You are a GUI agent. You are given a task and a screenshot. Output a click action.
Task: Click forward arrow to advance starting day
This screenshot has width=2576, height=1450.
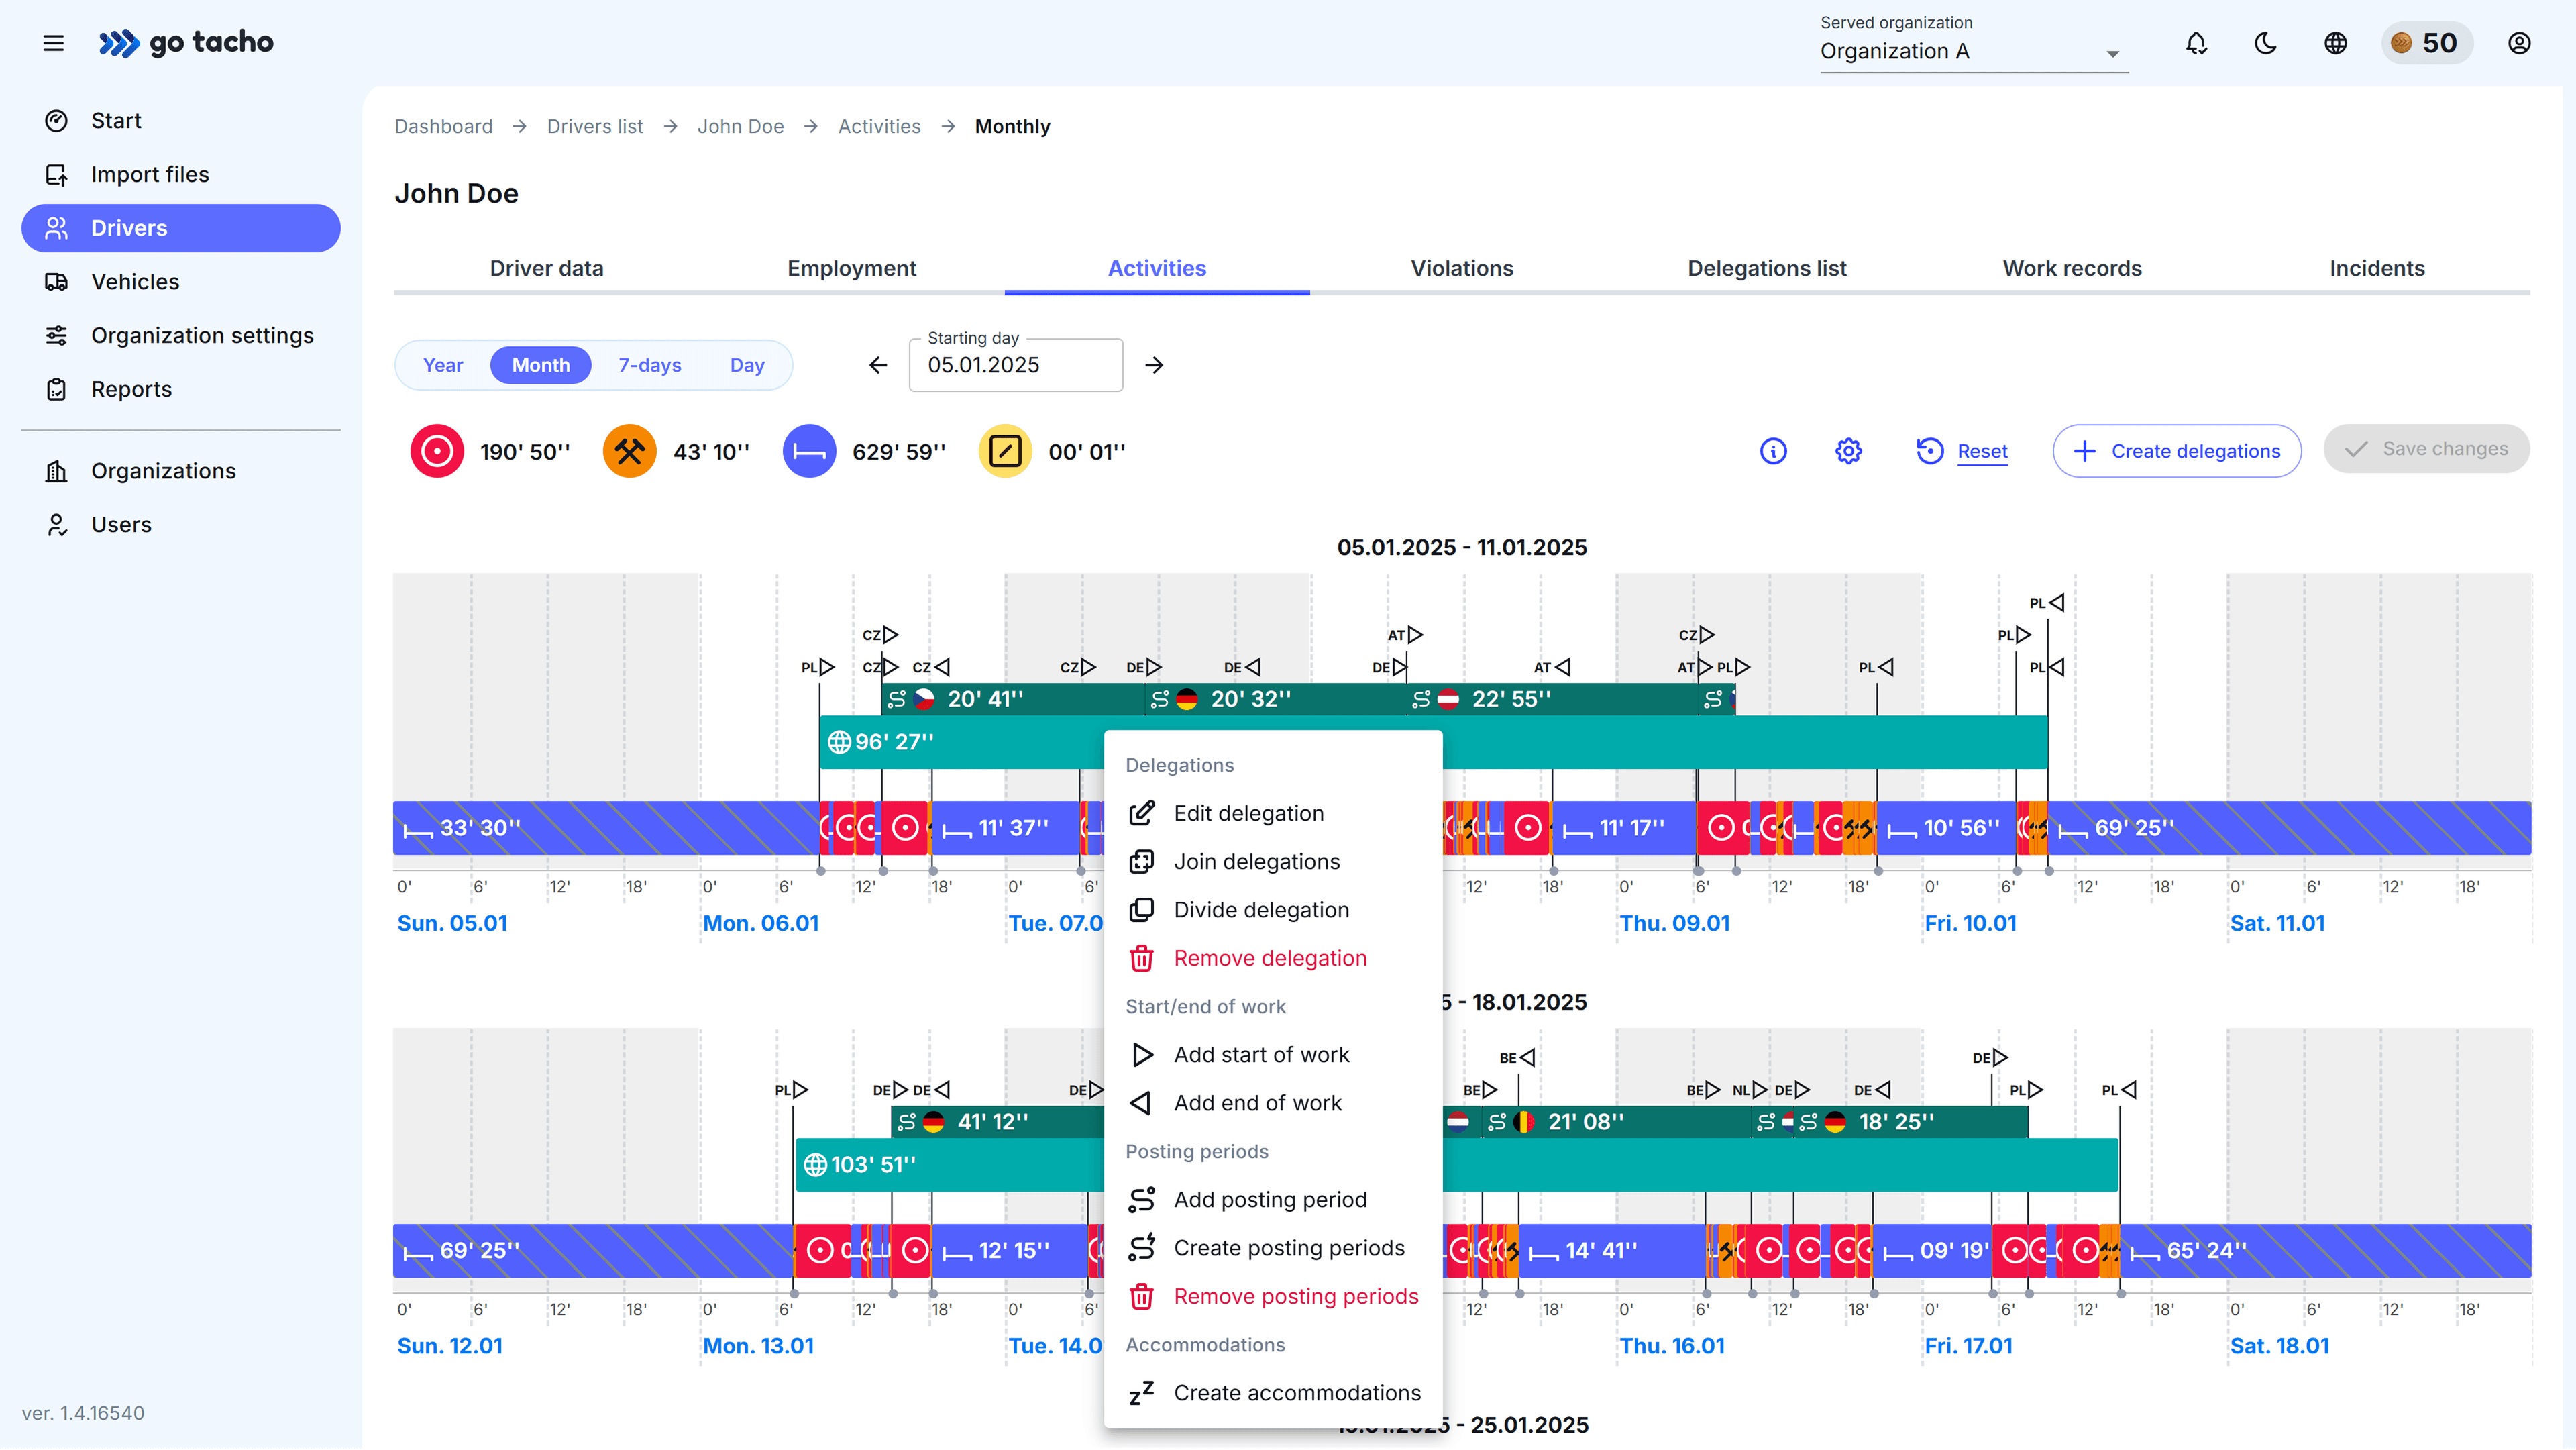(x=1153, y=364)
